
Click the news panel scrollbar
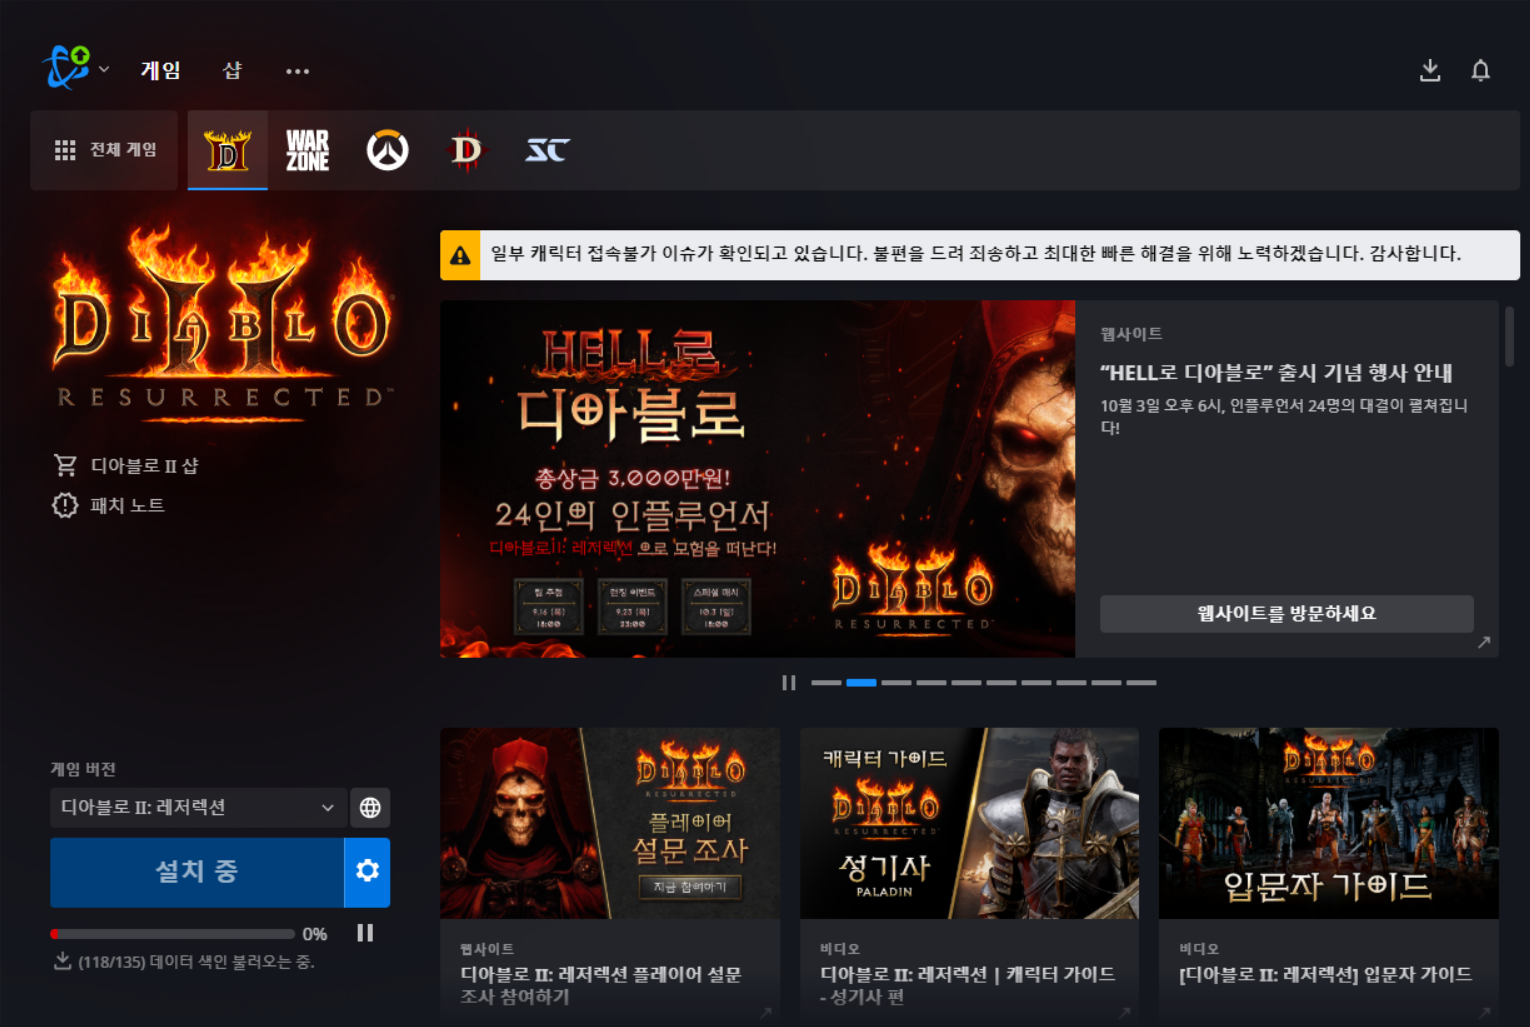[1509, 337]
